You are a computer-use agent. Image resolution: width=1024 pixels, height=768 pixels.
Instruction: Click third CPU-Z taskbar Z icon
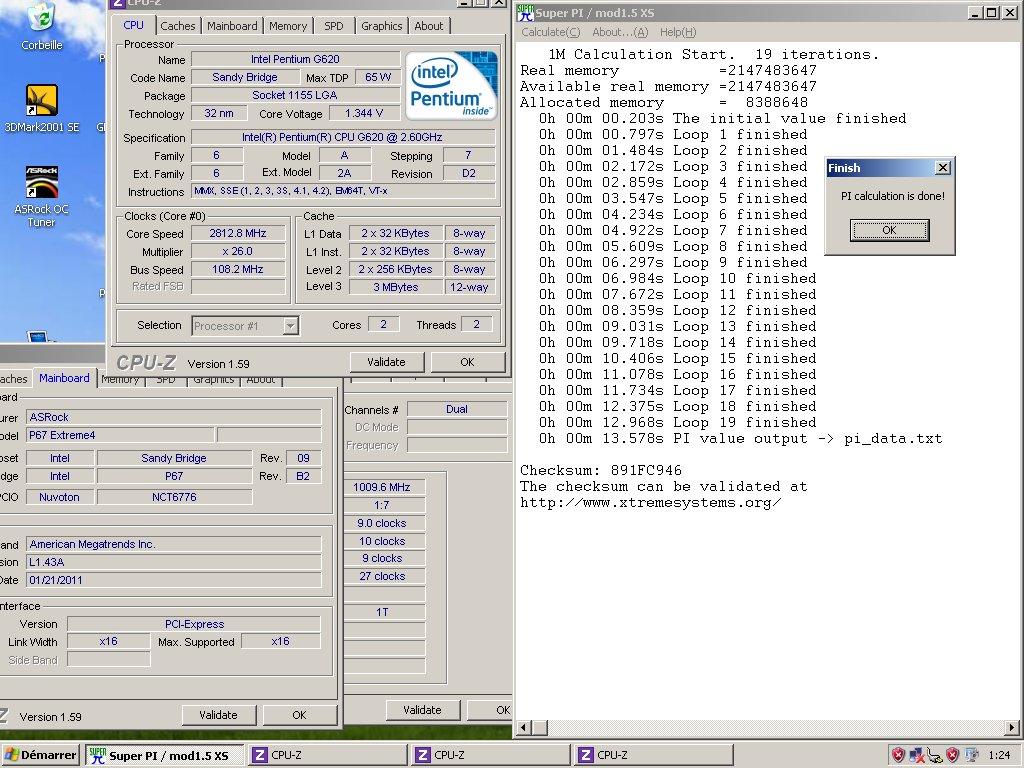pyautogui.click(x=586, y=755)
